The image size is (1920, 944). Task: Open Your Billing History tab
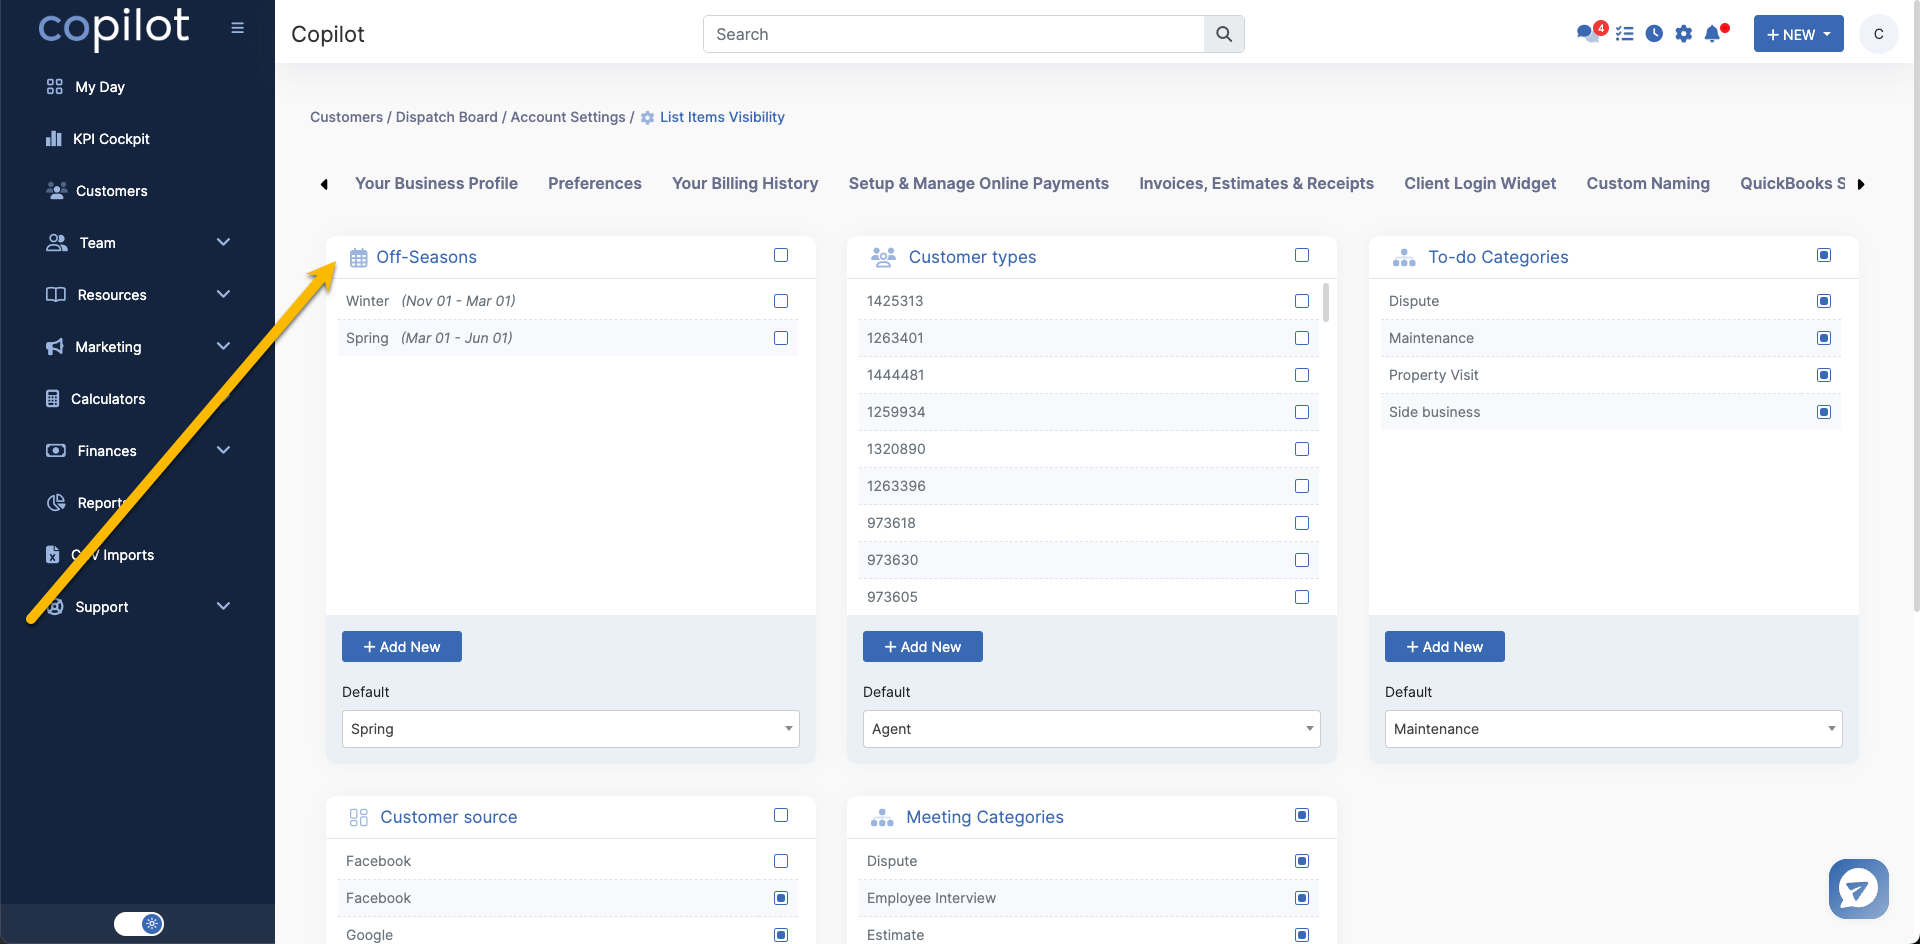coord(745,183)
